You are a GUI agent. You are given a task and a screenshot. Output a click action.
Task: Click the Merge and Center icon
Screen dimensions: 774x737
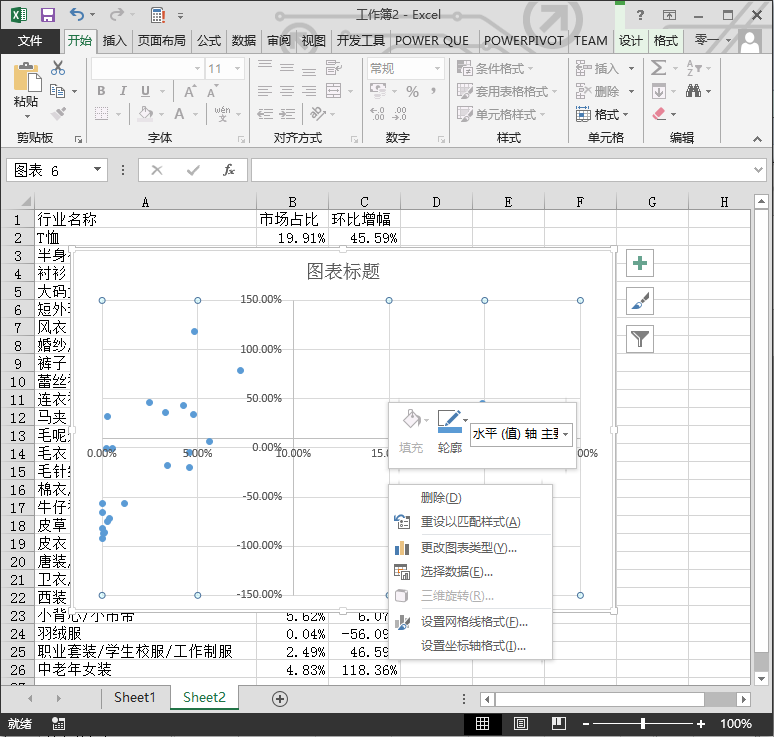[334, 91]
